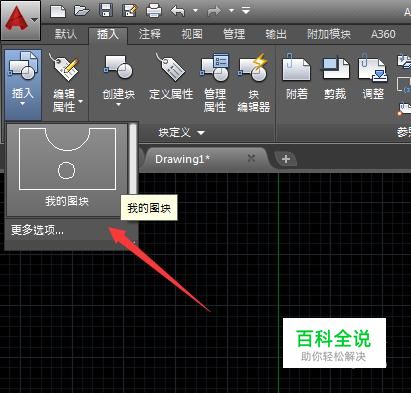
Task: Expand the 插入 button dropdown arrow
Action: [23, 104]
